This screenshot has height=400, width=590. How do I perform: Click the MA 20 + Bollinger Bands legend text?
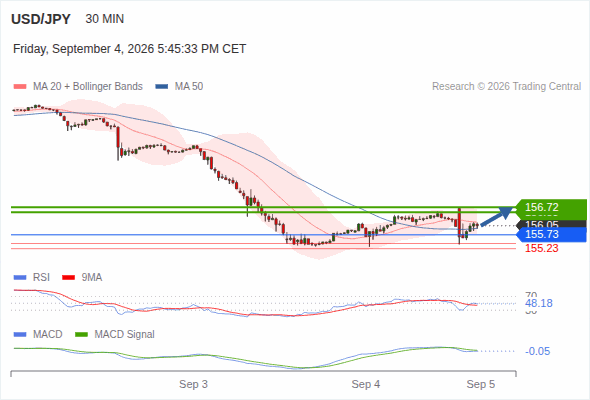pos(88,87)
